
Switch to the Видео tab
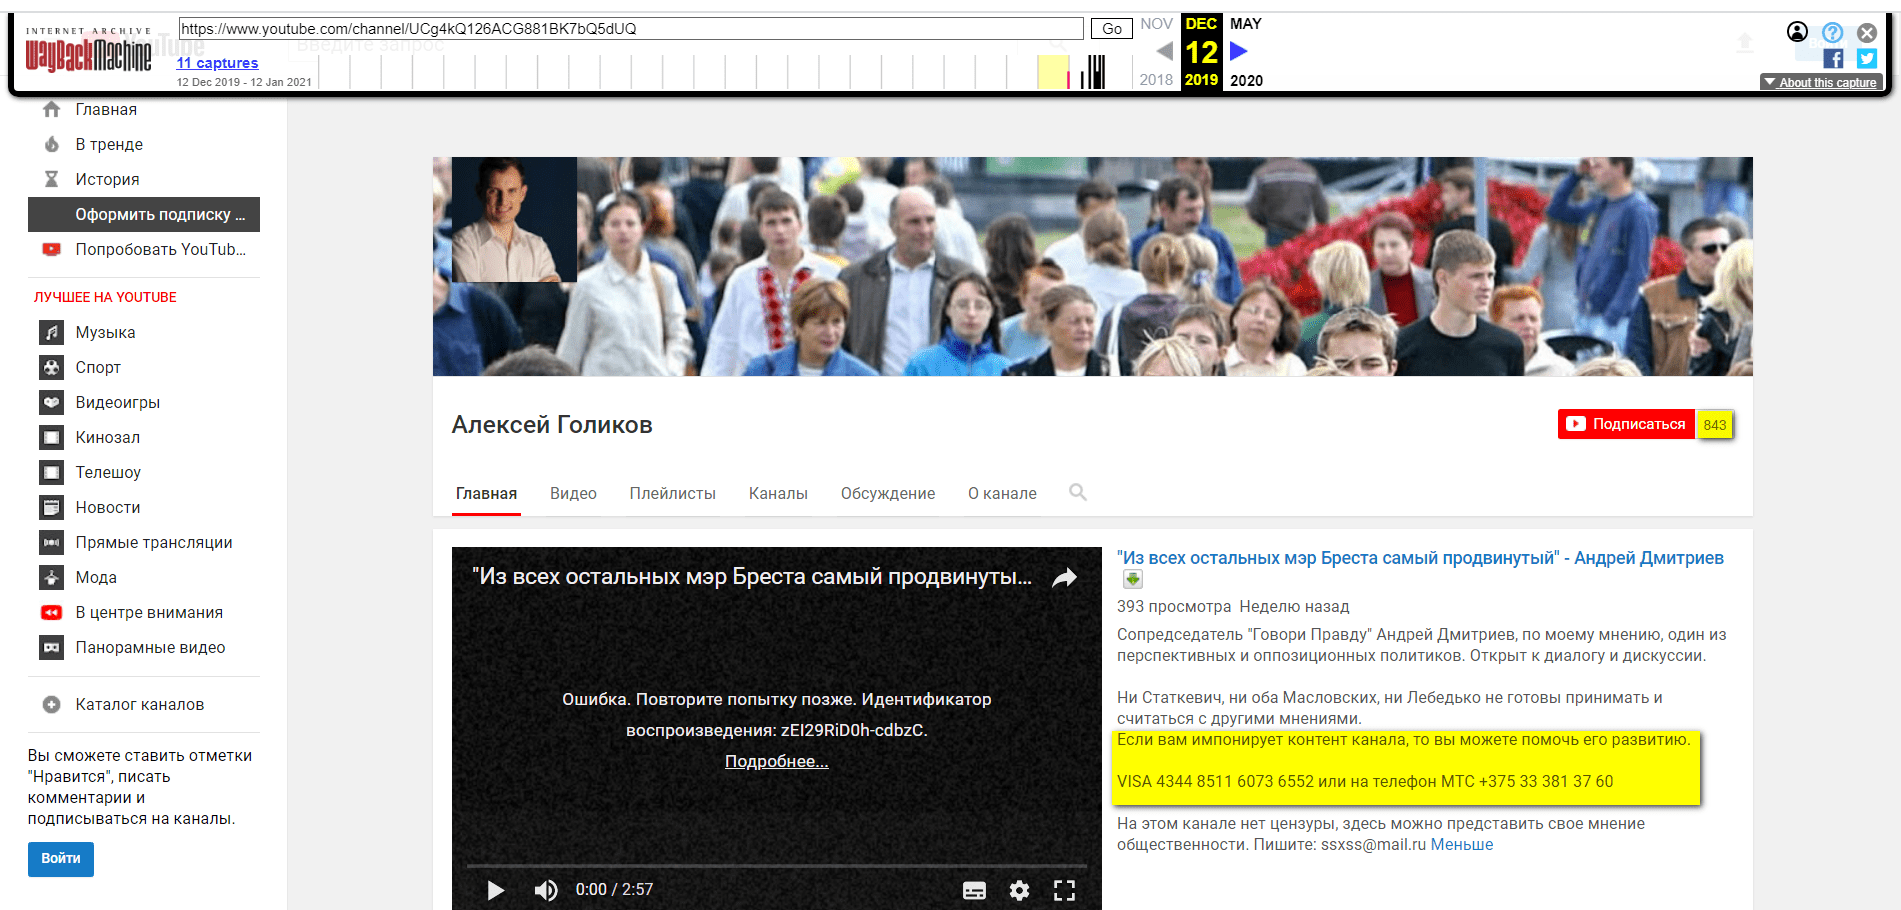point(573,493)
